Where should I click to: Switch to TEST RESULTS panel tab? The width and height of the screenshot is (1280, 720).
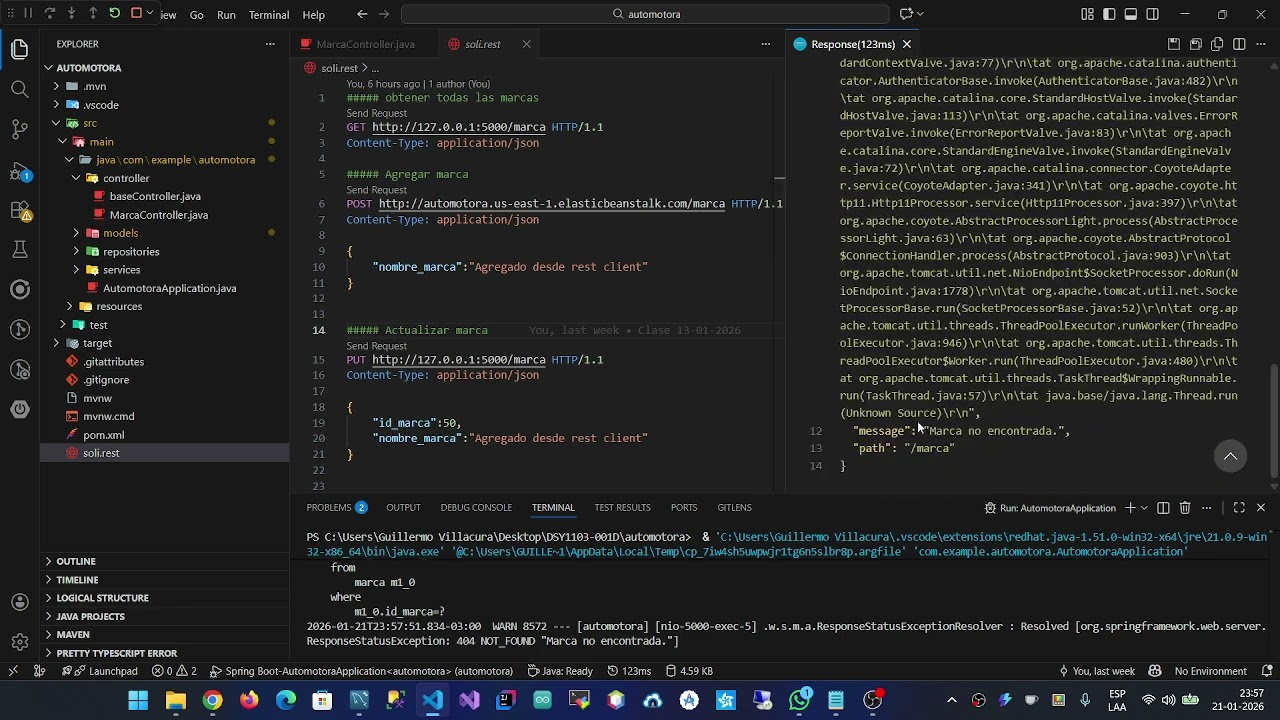(x=622, y=507)
